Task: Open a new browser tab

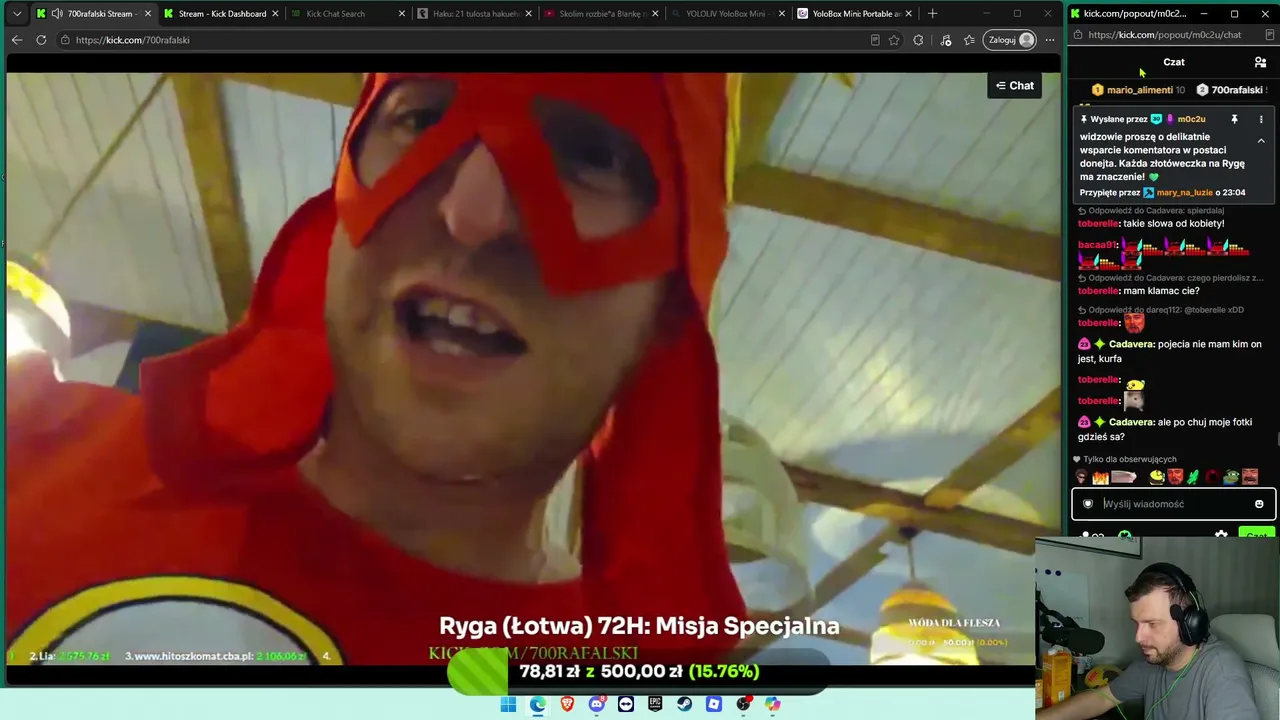Action: click(932, 14)
